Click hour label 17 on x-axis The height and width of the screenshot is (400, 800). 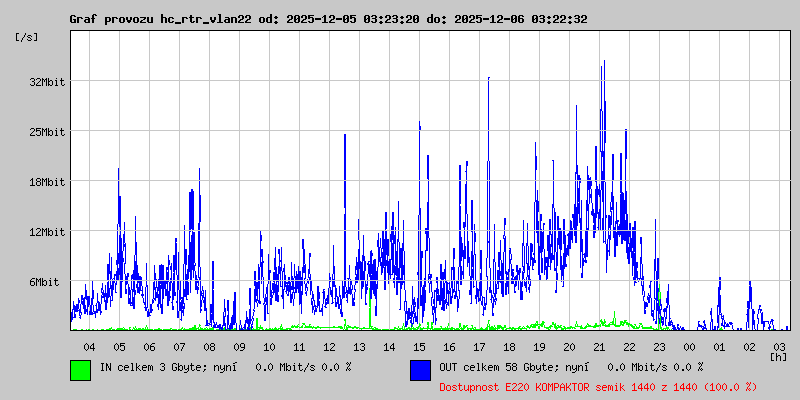pyautogui.click(x=480, y=347)
